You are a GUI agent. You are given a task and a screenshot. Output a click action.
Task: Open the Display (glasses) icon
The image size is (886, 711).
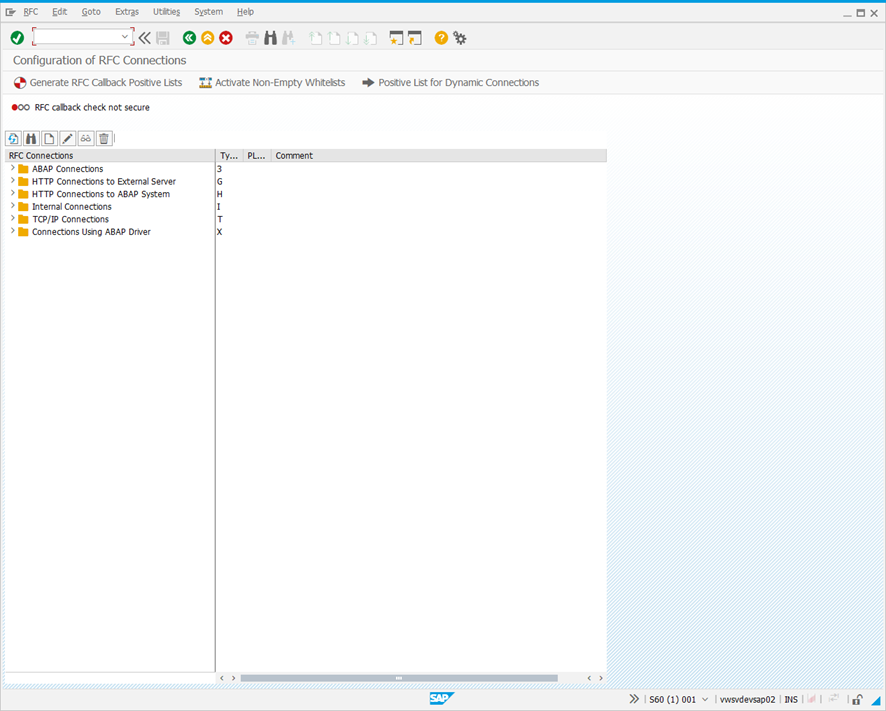[x=85, y=138]
